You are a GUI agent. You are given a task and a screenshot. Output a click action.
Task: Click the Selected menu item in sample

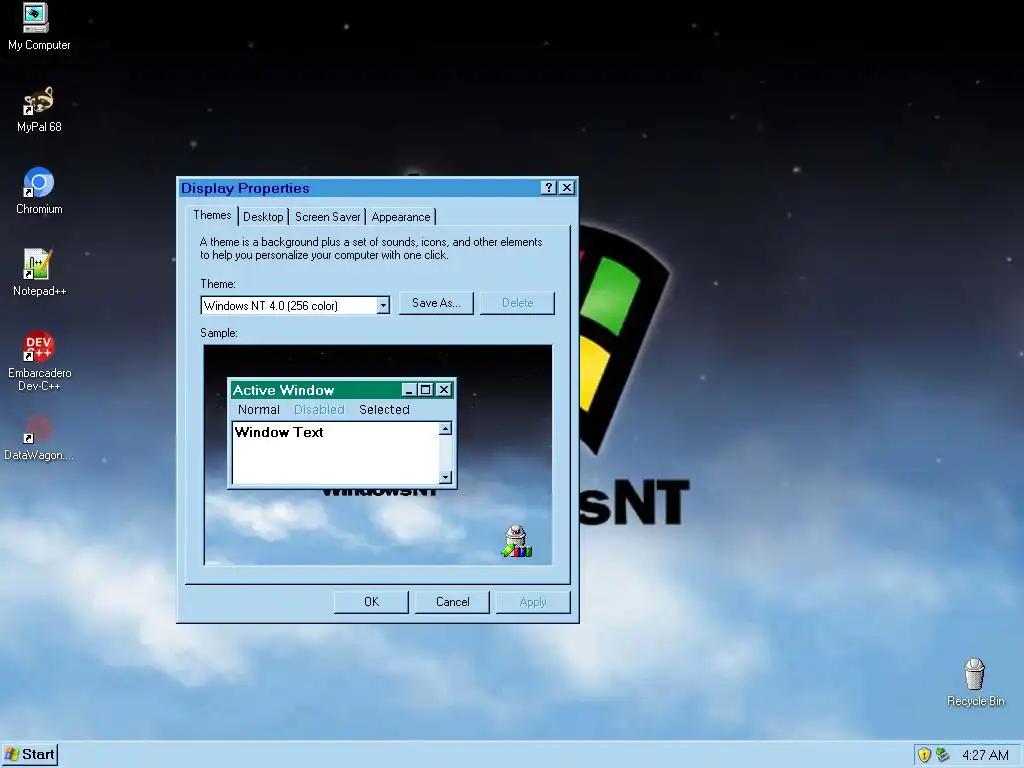[384, 409]
